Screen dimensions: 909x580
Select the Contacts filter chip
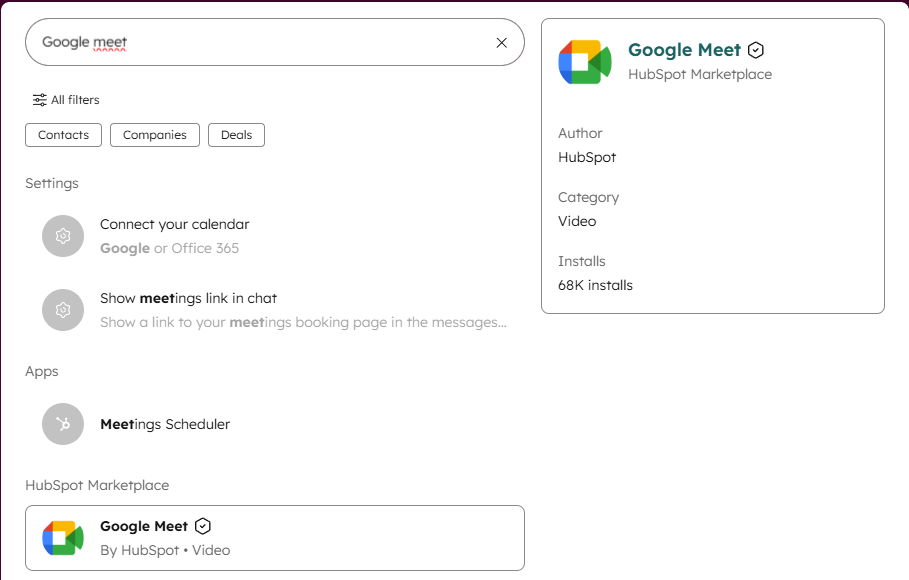[63, 135]
